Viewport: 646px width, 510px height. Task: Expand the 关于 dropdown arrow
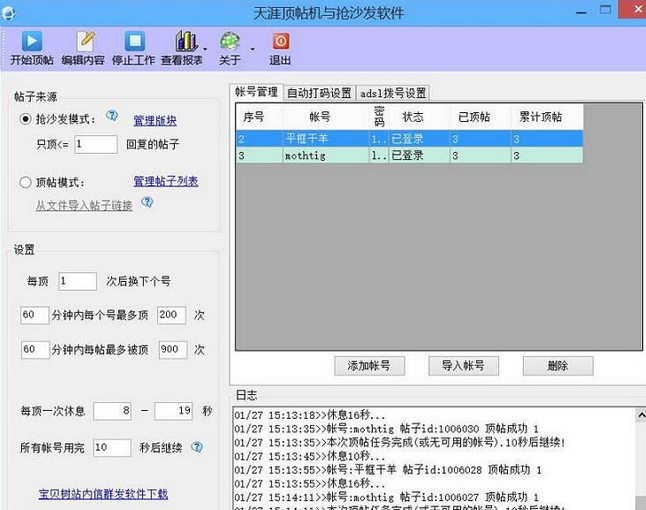[x=252, y=48]
